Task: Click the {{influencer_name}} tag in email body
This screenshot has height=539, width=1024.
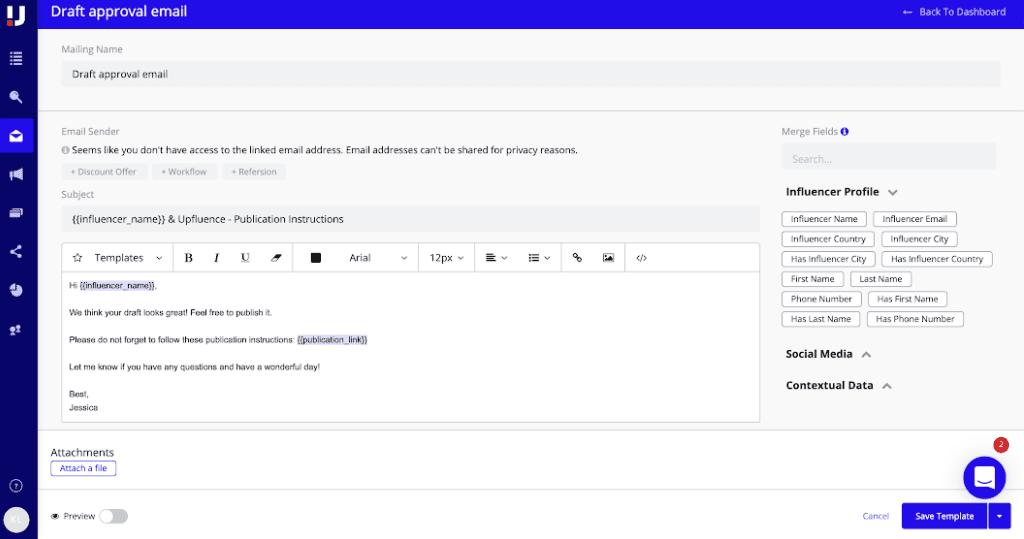Action: (118, 286)
